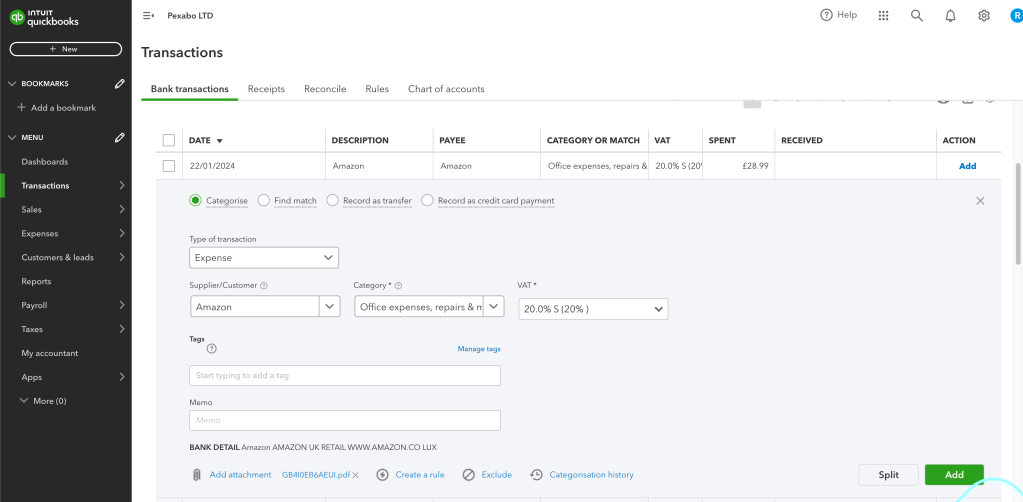The width and height of the screenshot is (1023, 502).
Task: Open the Category dropdown arrow
Action: (494, 306)
